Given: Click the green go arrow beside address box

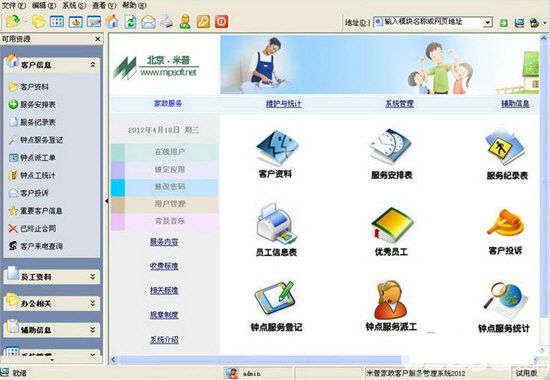Looking at the screenshot, I should pyautogui.click(x=504, y=23).
